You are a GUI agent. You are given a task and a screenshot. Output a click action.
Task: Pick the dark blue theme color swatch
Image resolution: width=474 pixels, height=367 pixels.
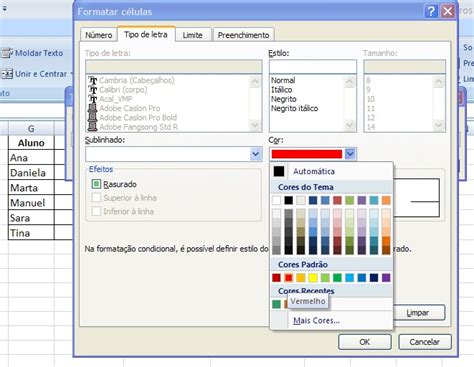(313, 200)
